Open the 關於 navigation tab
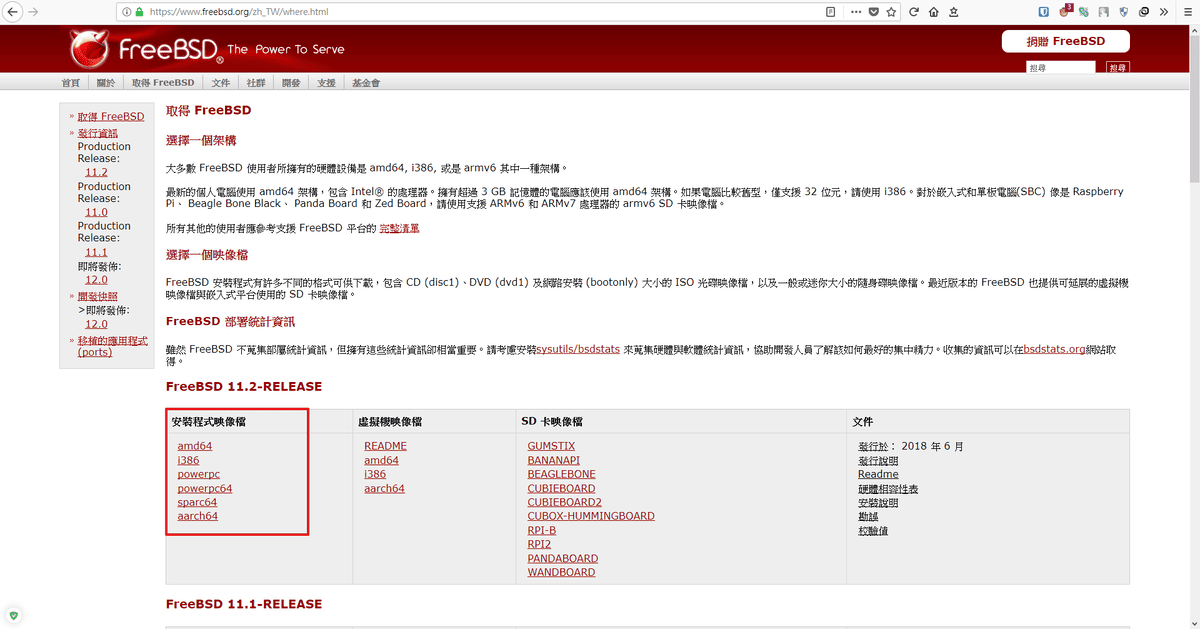The image size is (1200, 629). (x=106, y=83)
